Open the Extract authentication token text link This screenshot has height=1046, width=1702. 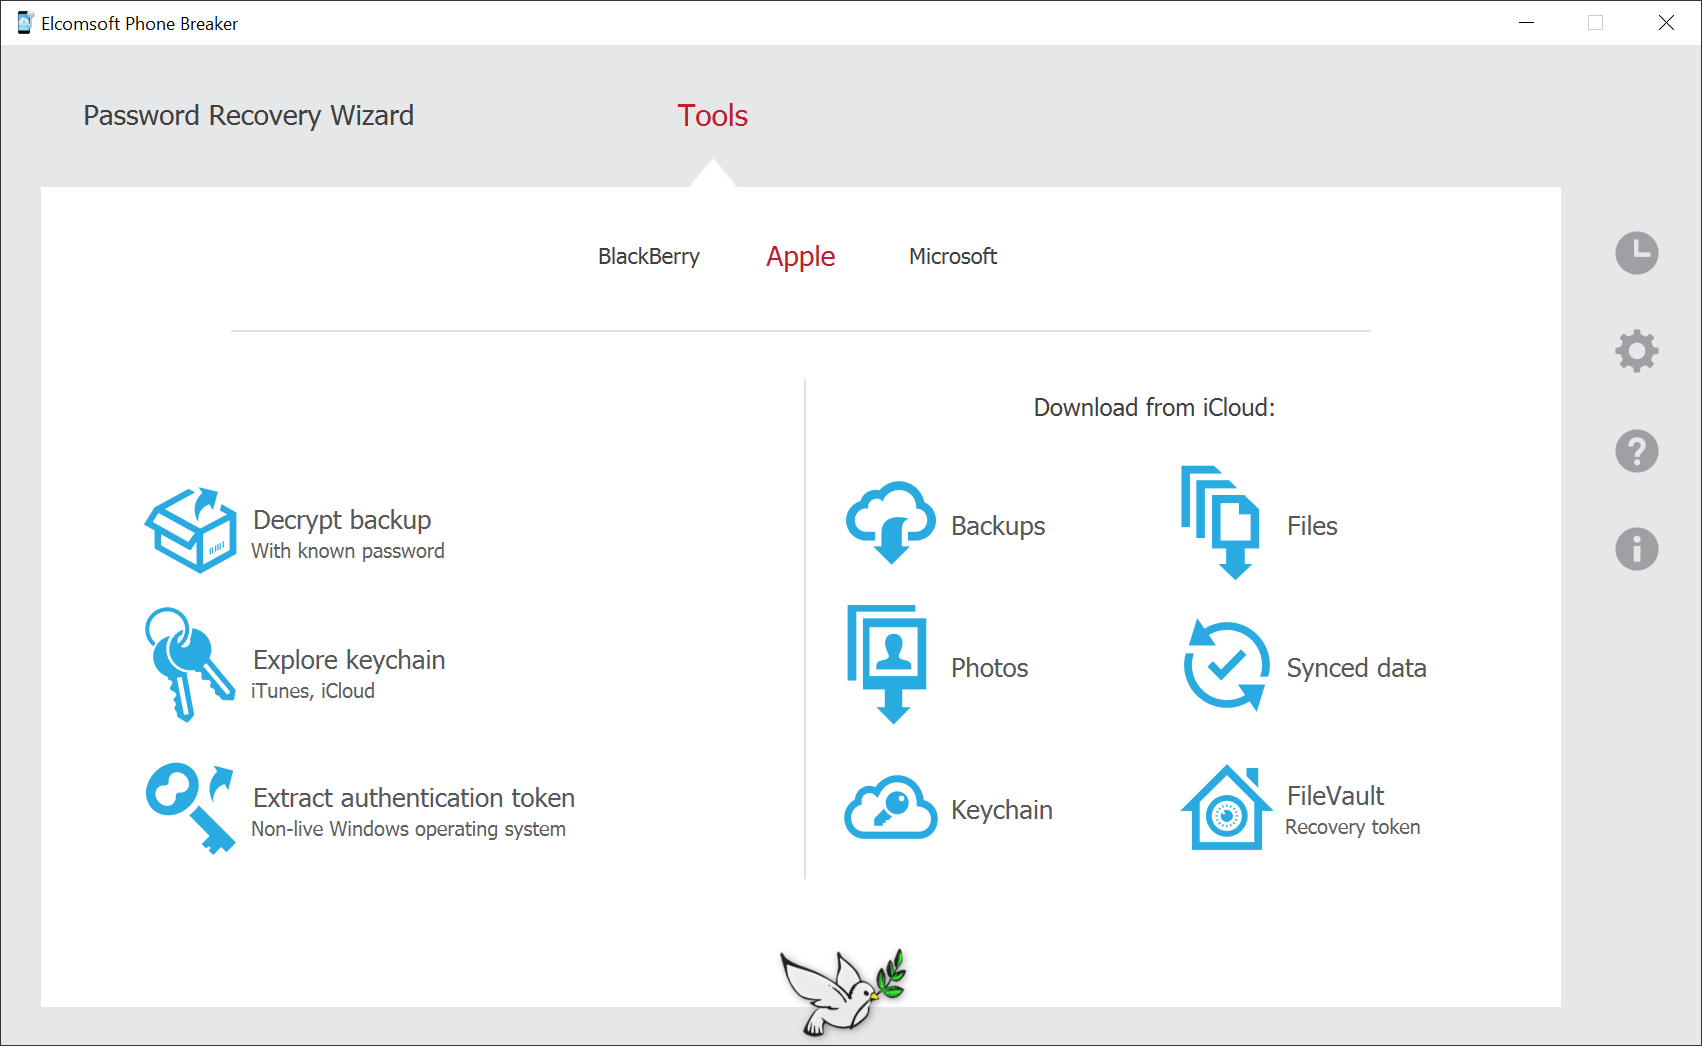(414, 798)
